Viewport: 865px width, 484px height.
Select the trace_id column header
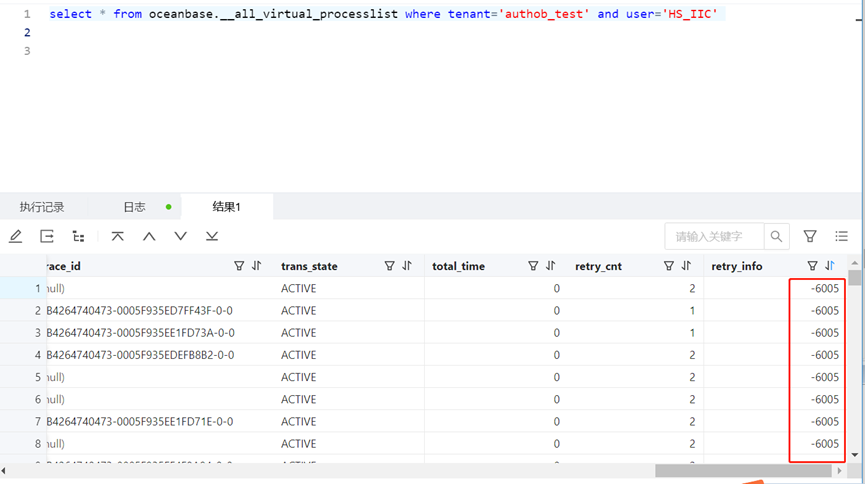tap(63, 266)
